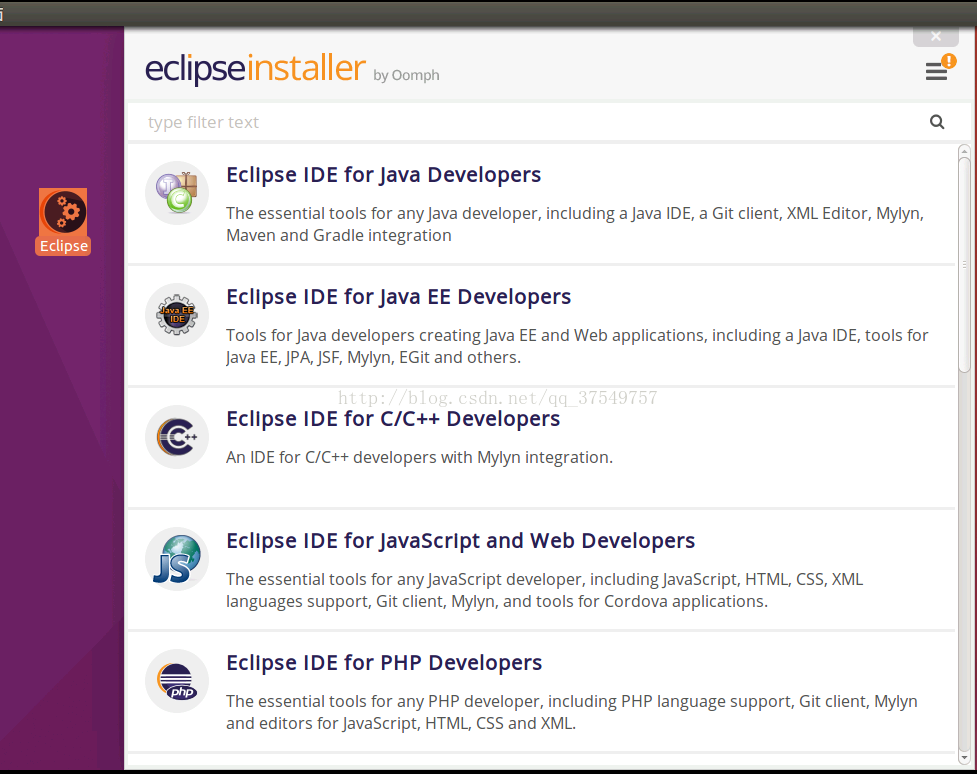The width and height of the screenshot is (977, 774).
Task: Click the product list scrollbar thumb
Action: click(964, 265)
